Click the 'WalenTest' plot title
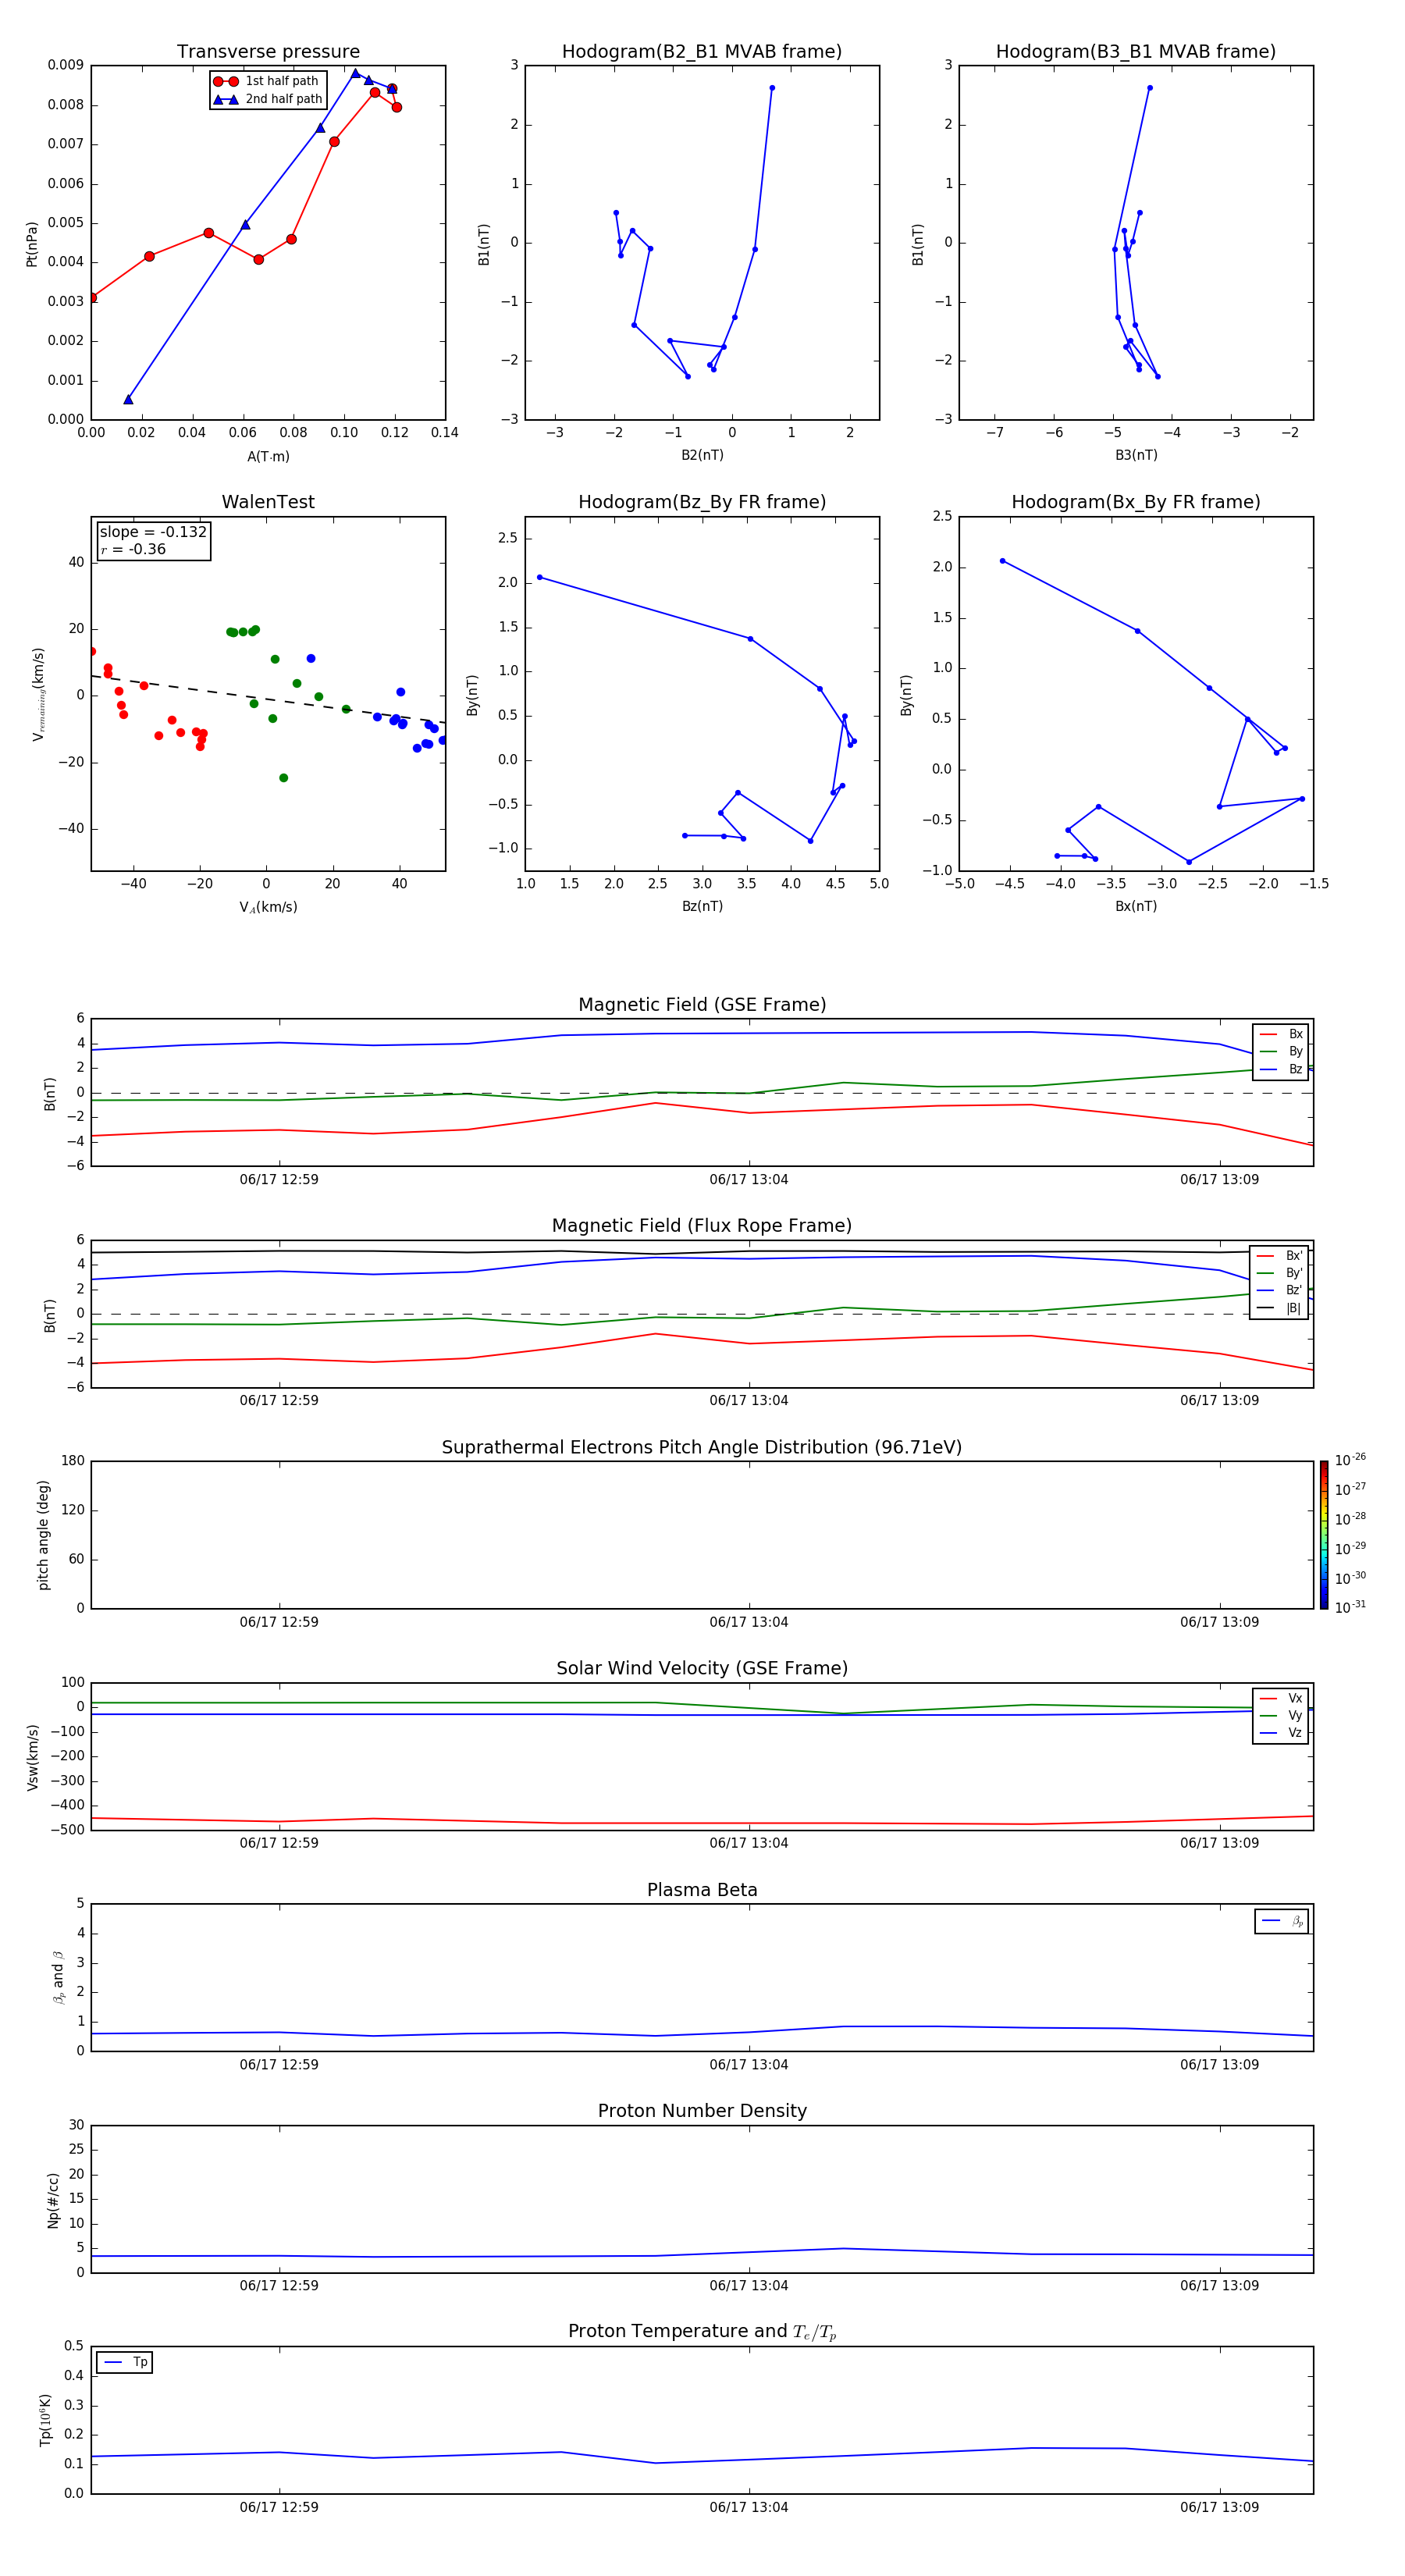 coord(268,502)
